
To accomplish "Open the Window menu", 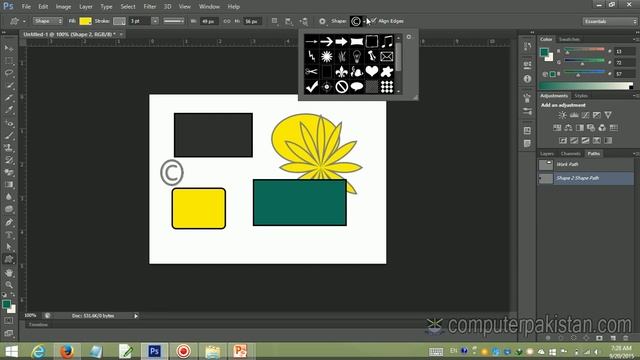I will pos(209,7).
